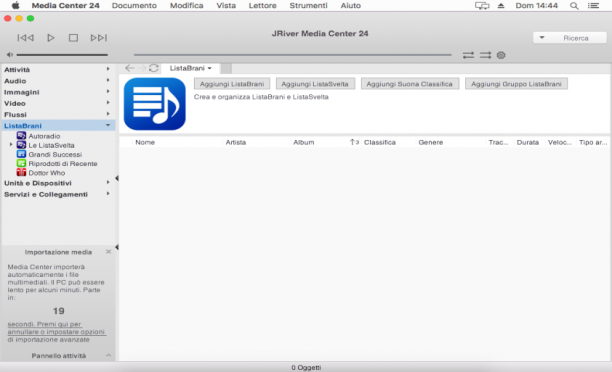Toggle the shuffle playback icon
This screenshot has width=612, height=372.
[485, 55]
